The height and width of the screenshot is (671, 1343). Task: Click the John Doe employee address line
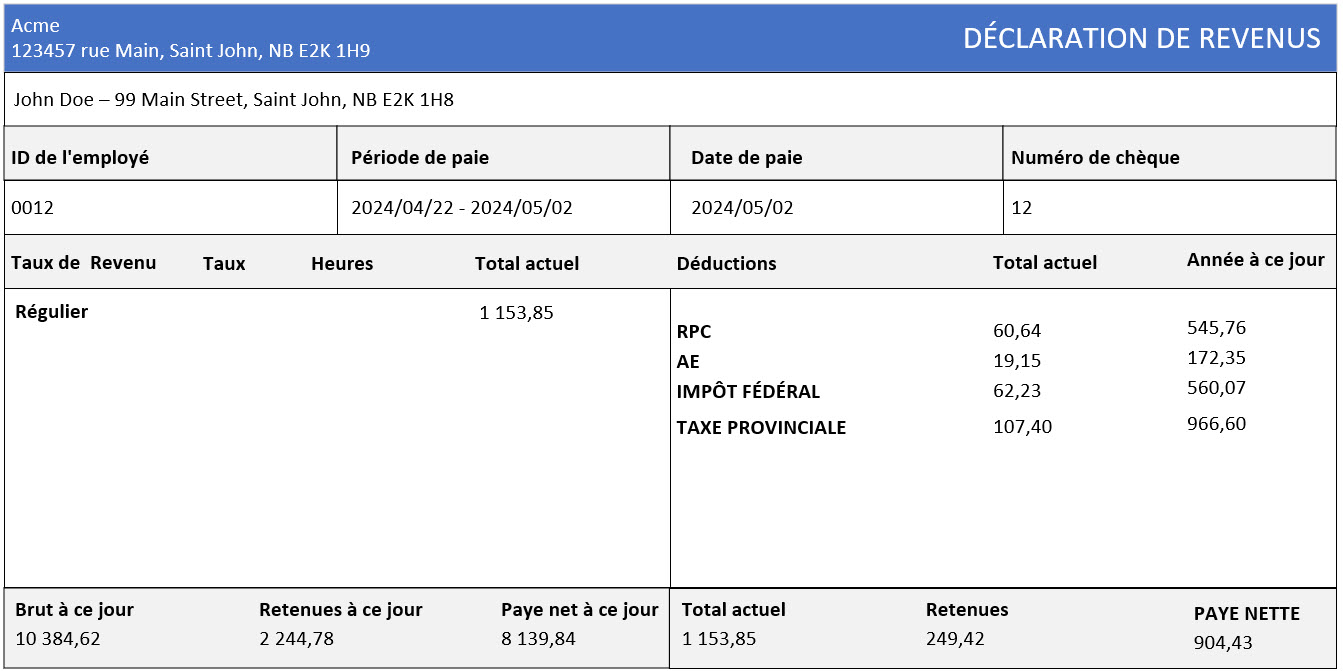[x=234, y=100]
